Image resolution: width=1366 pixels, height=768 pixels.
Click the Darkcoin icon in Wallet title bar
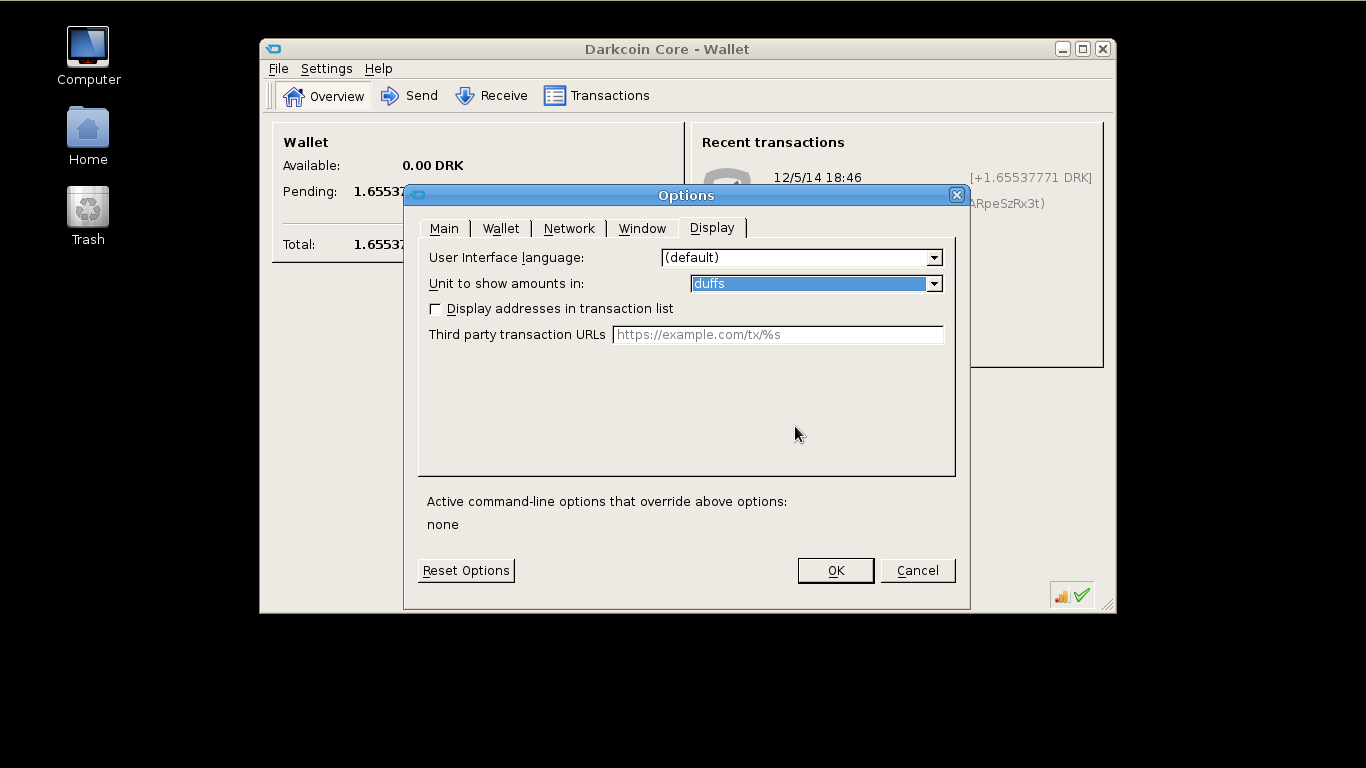click(273, 49)
